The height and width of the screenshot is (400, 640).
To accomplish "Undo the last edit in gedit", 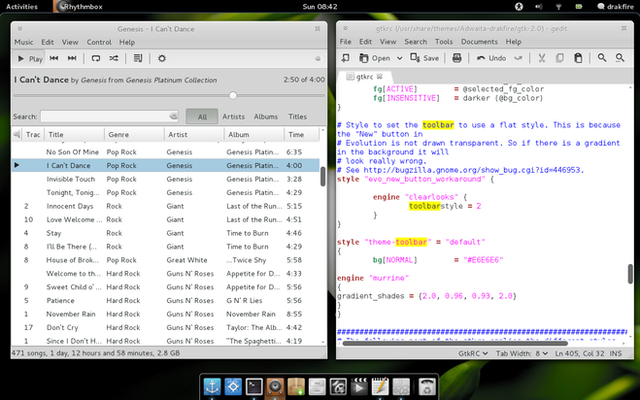I will click(491, 58).
